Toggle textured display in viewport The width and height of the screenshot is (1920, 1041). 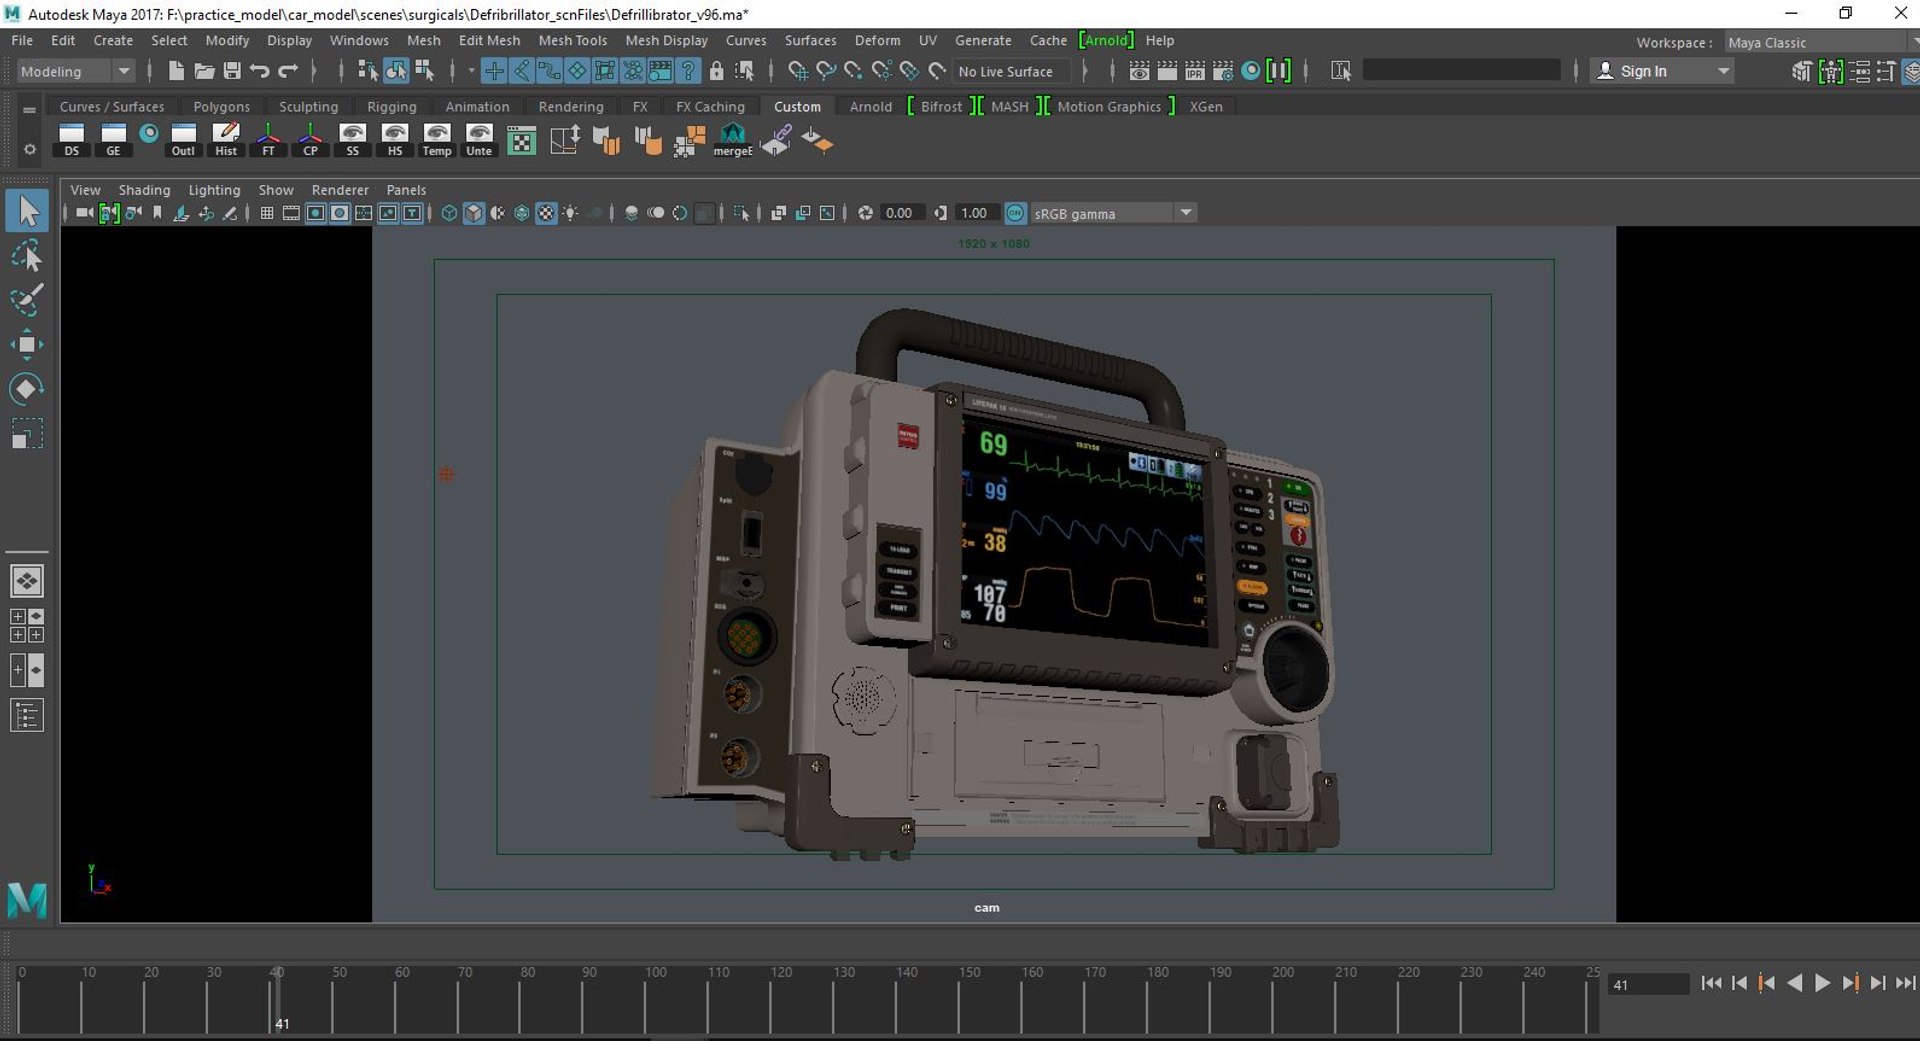coord(546,213)
